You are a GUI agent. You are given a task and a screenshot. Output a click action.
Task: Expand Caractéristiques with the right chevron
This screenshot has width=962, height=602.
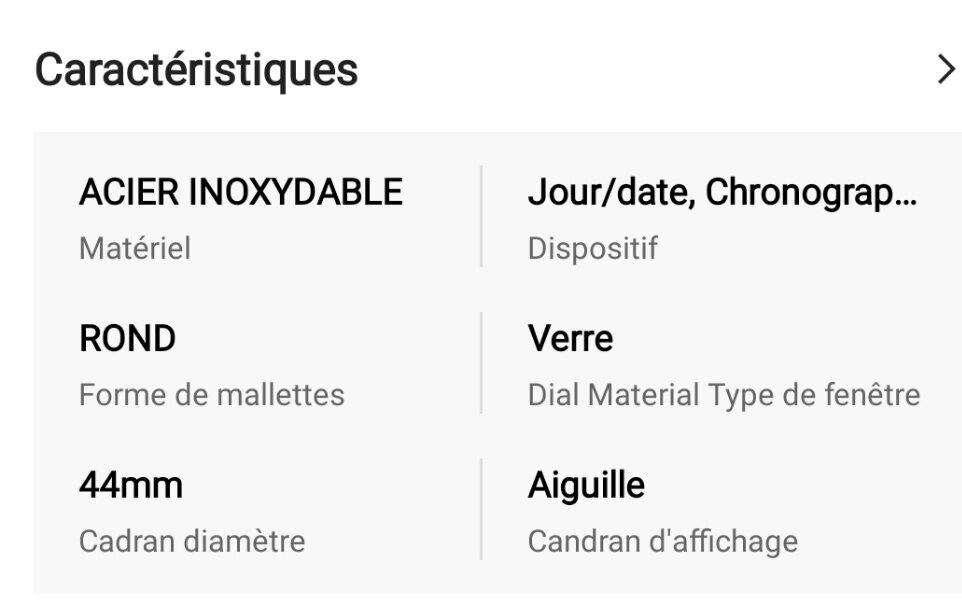945,70
